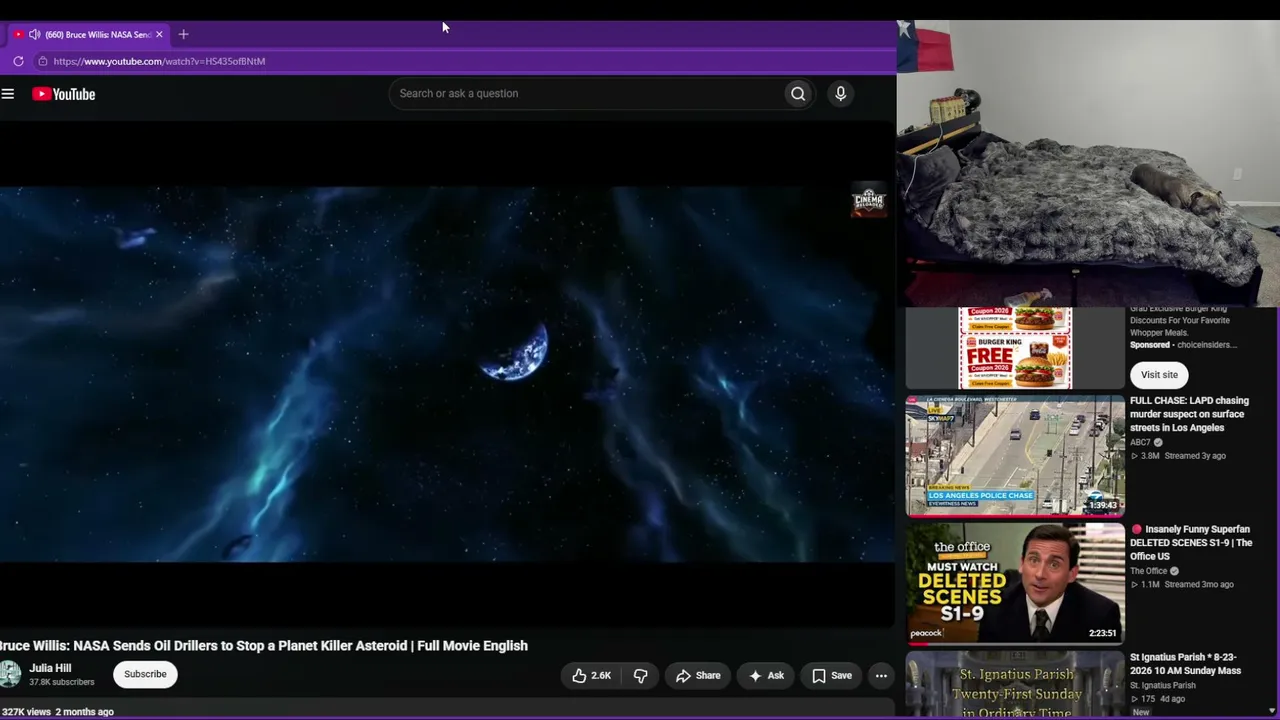Click the Ask button below the video
Screen dimensions: 1280x720
[767, 676]
